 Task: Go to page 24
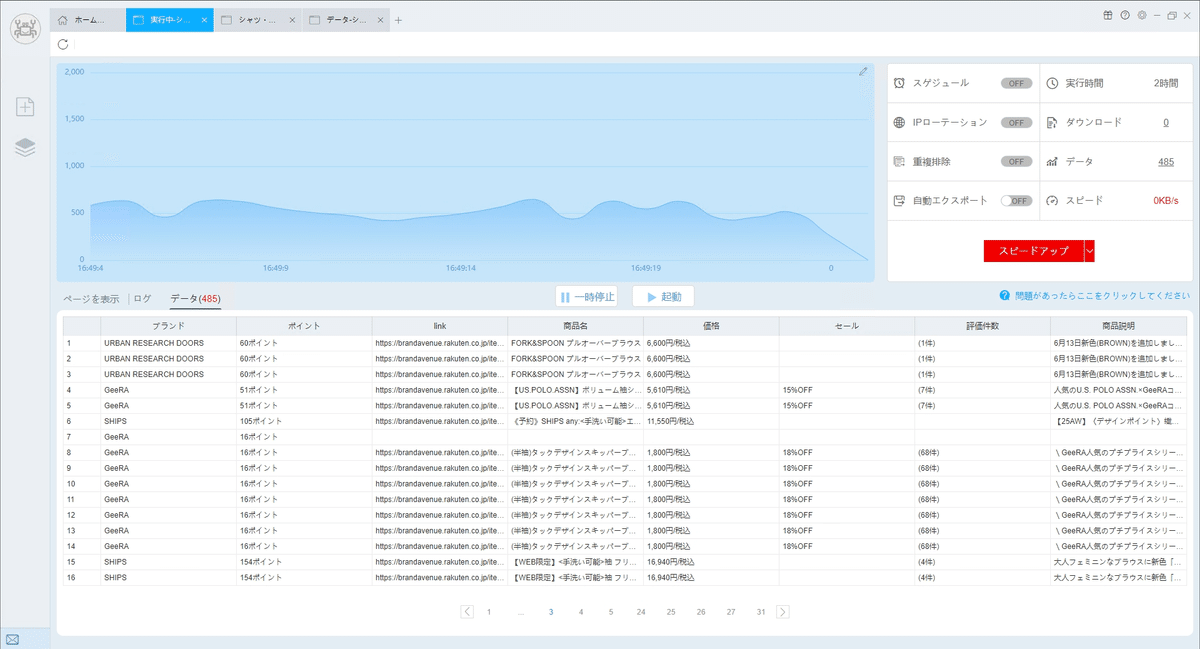click(641, 611)
